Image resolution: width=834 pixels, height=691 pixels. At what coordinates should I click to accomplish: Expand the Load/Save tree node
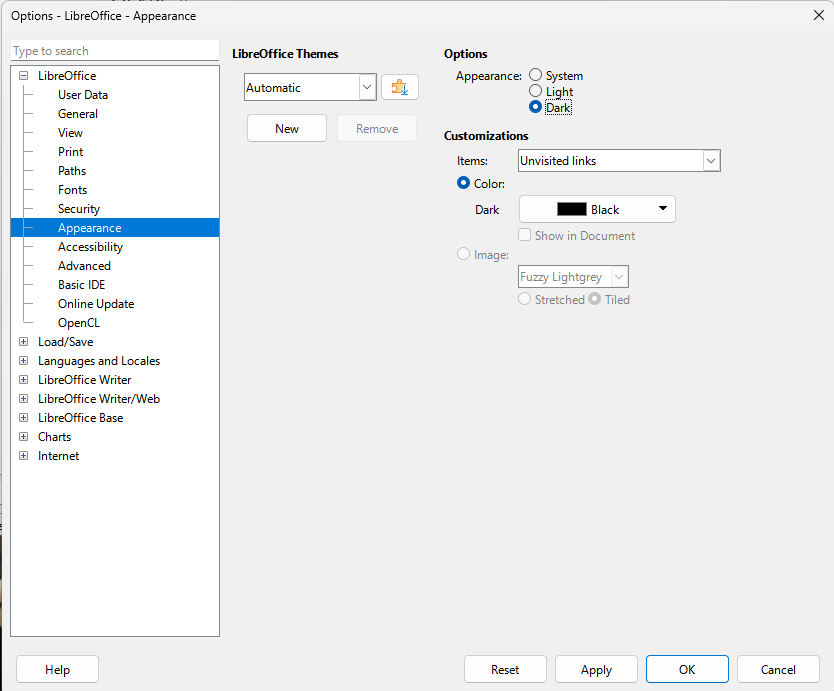23,342
